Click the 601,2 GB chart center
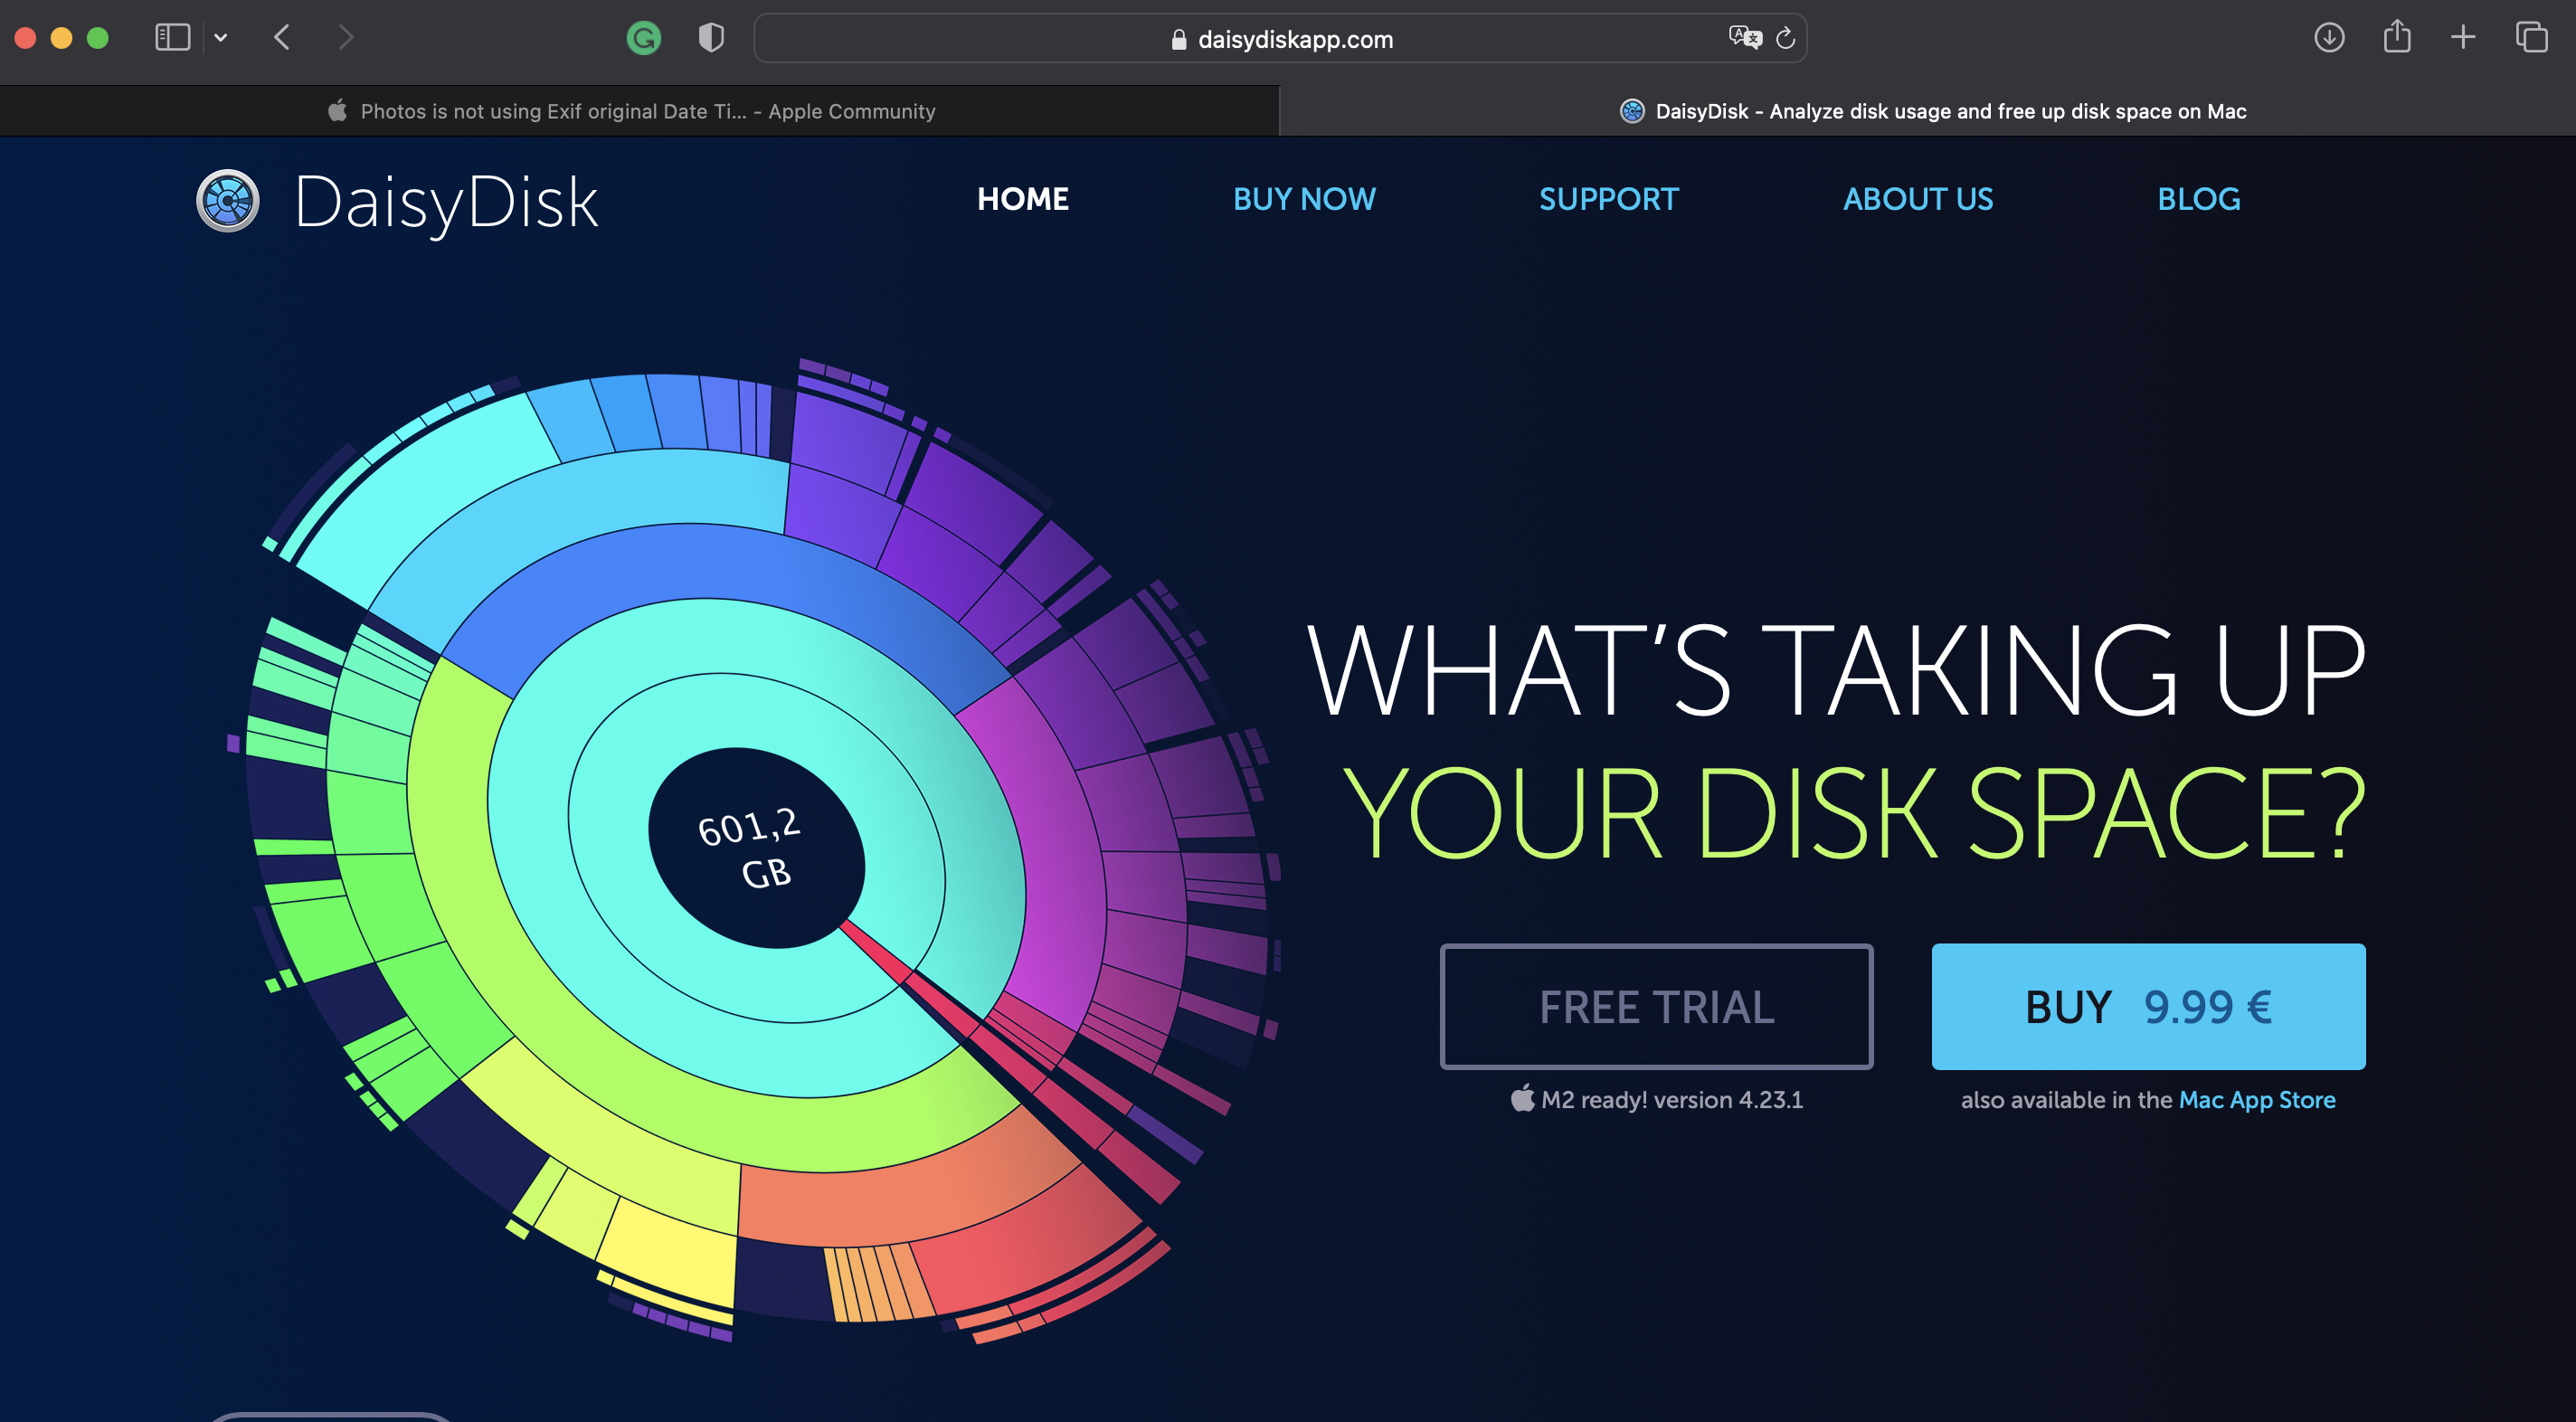Viewport: 2576px width, 1422px height. pos(756,848)
